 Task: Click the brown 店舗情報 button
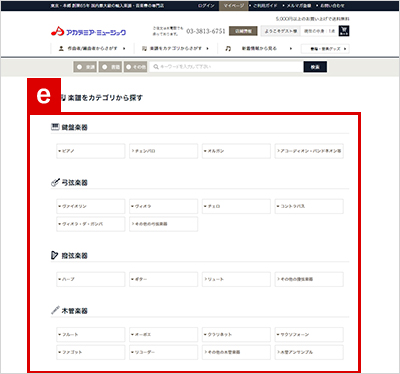(x=243, y=31)
